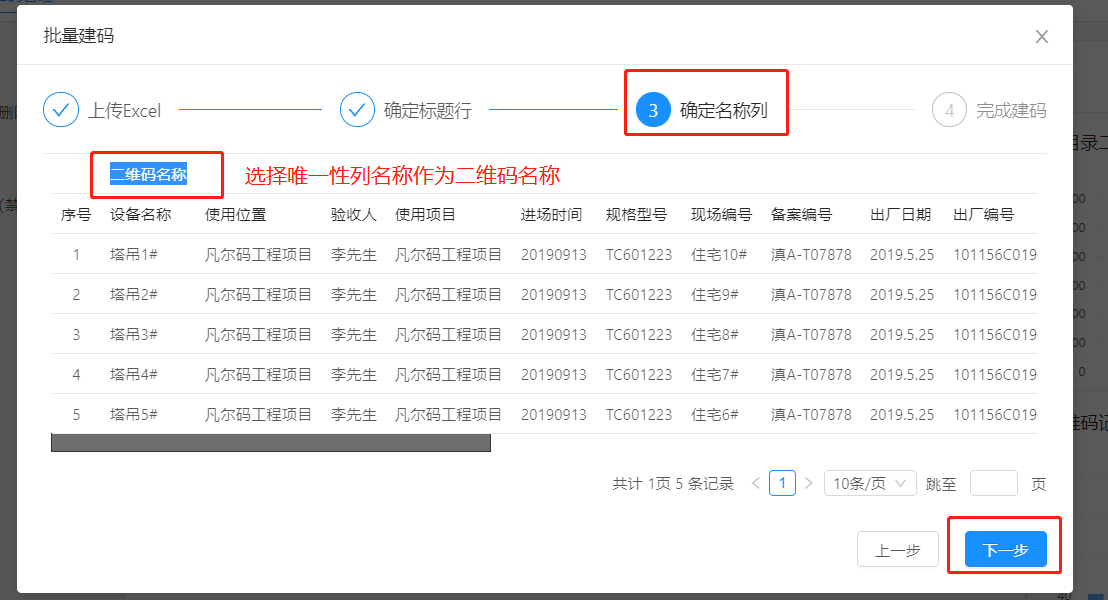Click the checkmark icon on 确定标题行 step
The image size is (1108, 600).
[357, 110]
